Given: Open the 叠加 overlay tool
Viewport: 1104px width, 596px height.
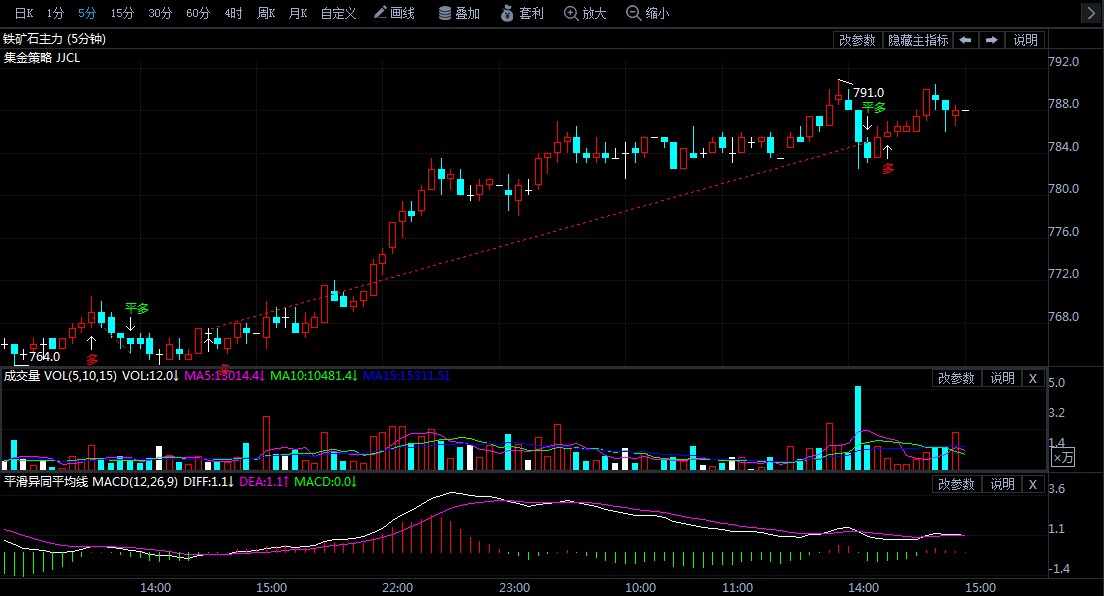Looking at the screenshot, I should (459, 13).
